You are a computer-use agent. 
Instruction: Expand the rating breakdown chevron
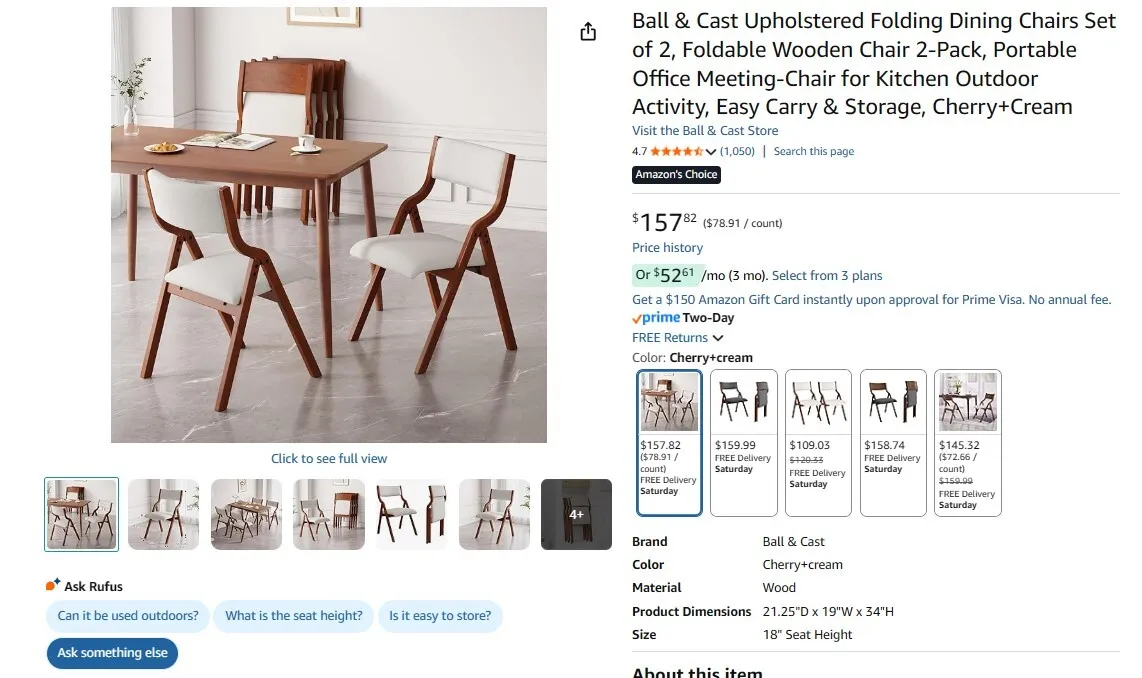[x=711, y=152]
